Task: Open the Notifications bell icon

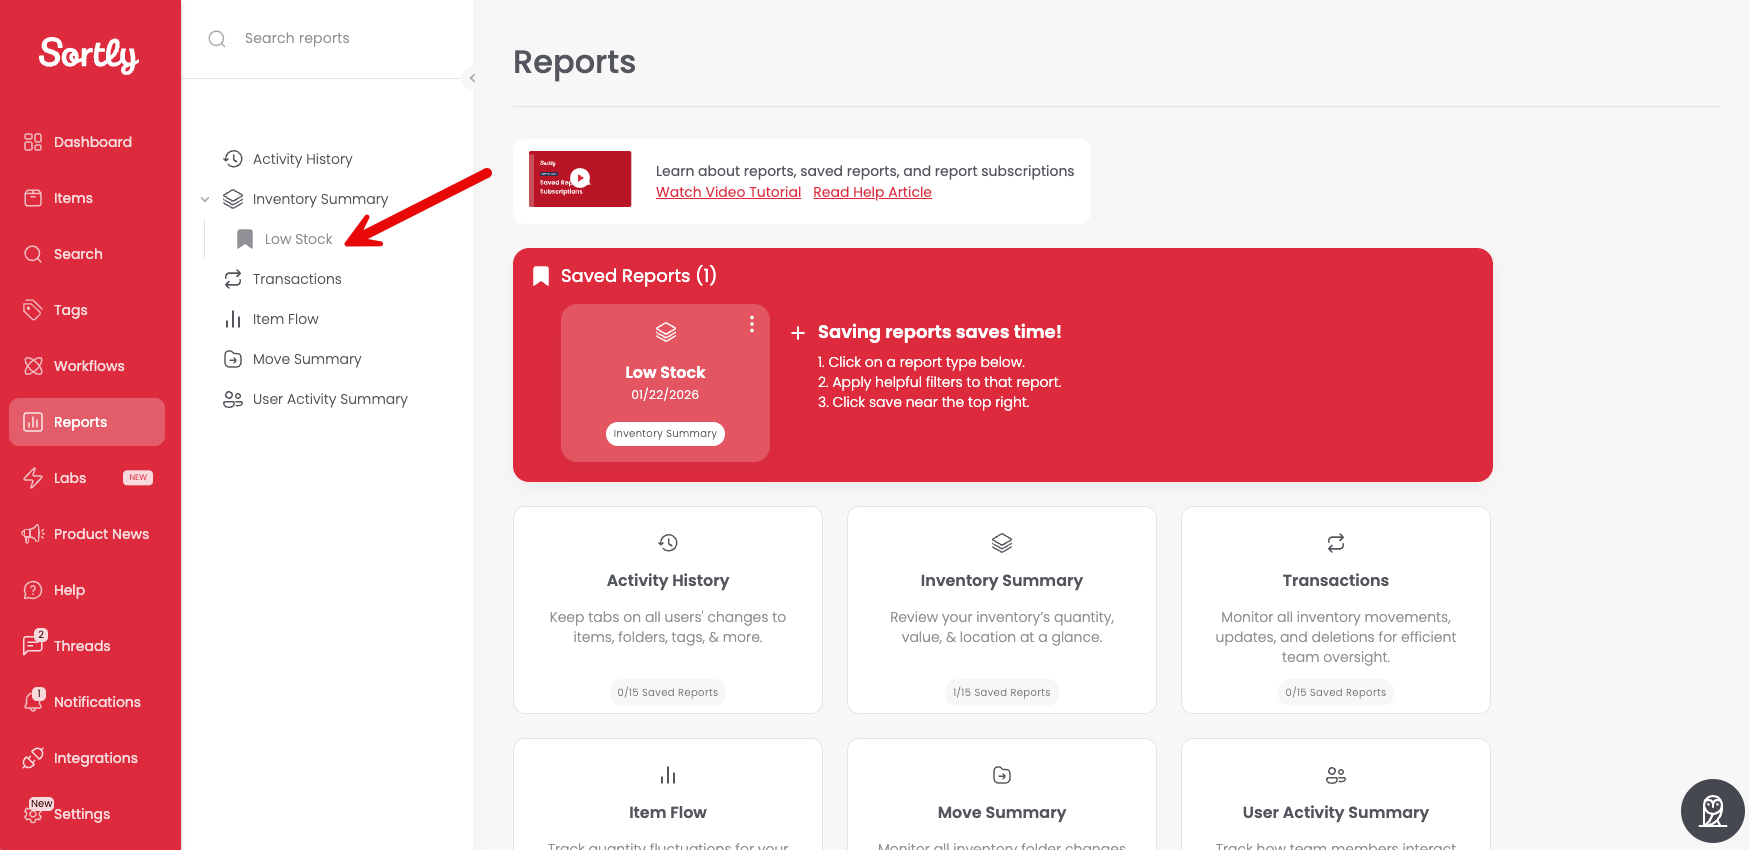Action: tap(34, 701)
